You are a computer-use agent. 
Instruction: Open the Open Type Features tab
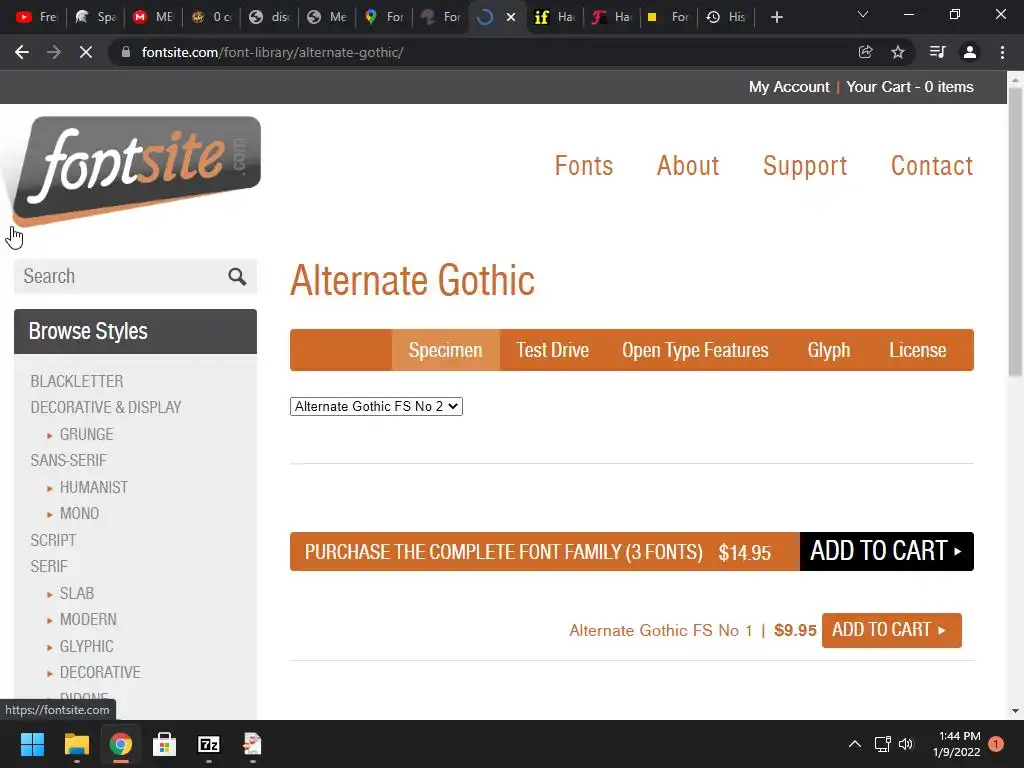[x=695, y=350]
